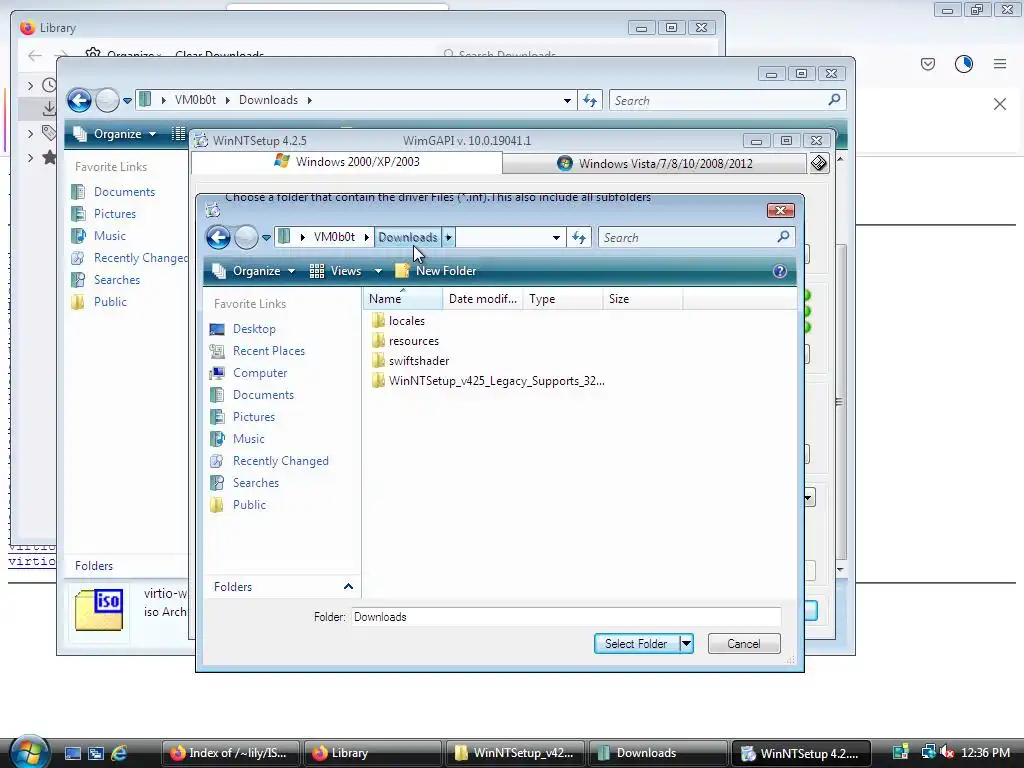1024x768 pixels.
Task: Go back in the folder chooser dialog
Action: tap(218, 237)
